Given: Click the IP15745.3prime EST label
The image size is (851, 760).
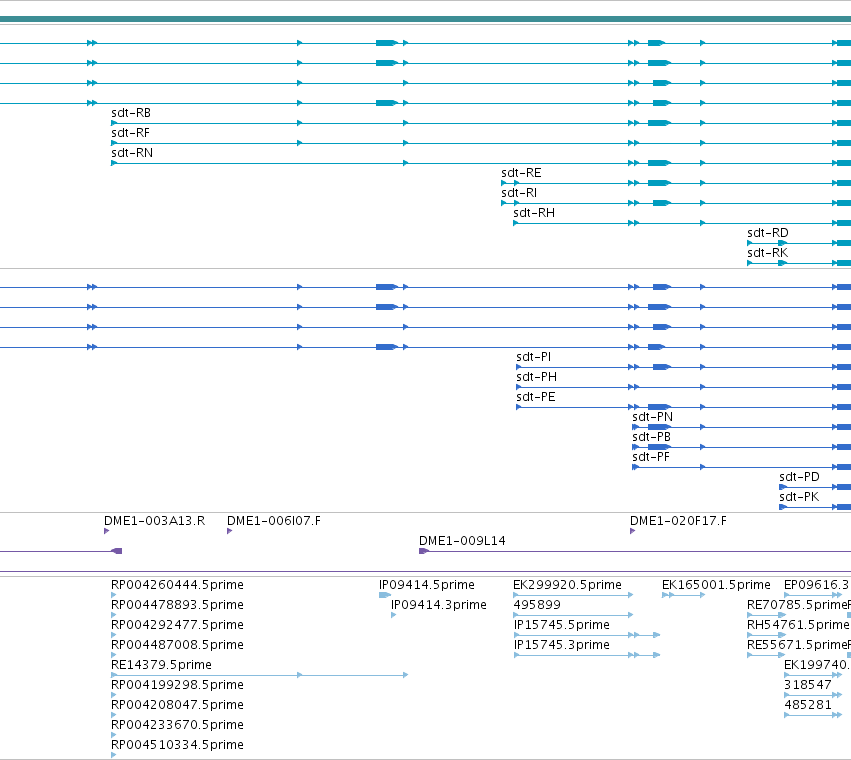Looking at the screenshot, I should (562, 645).
